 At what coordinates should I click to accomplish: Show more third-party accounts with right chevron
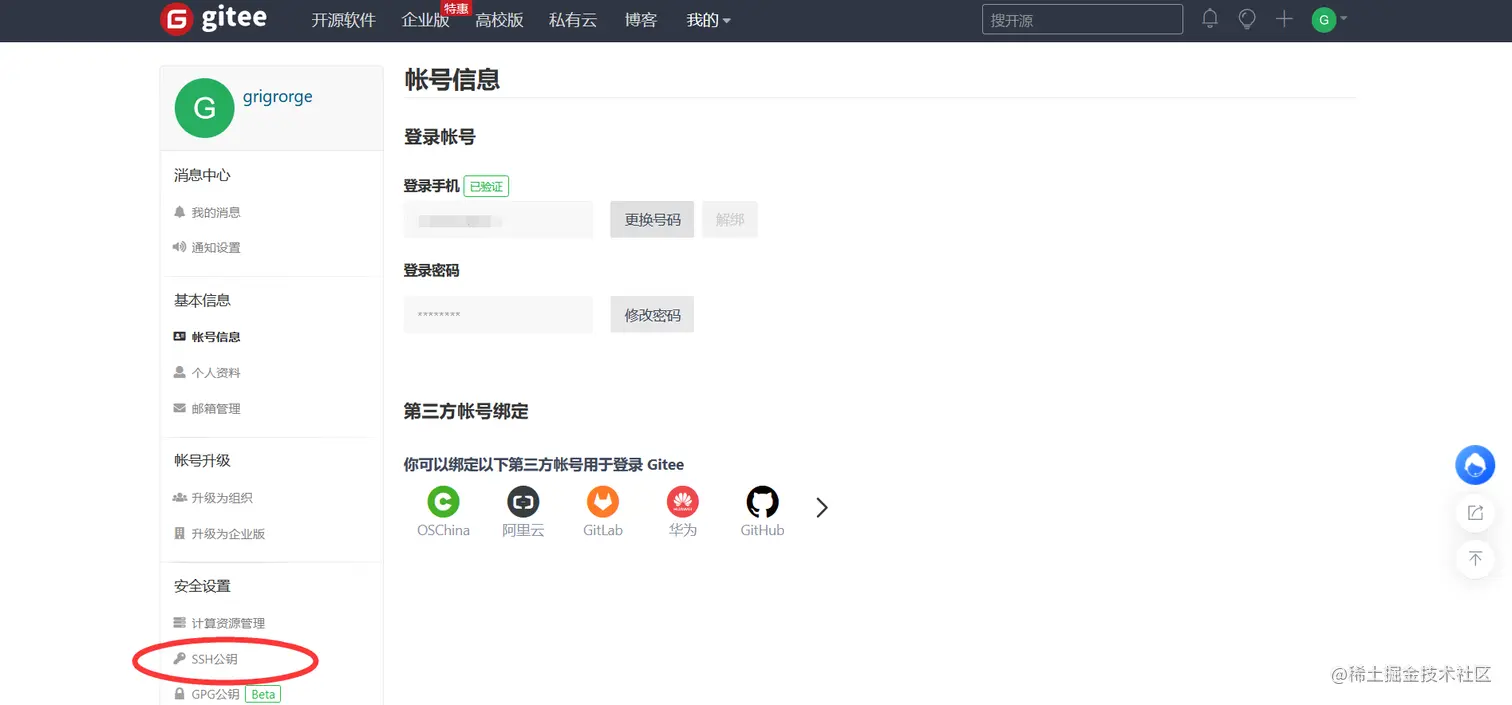822,508
